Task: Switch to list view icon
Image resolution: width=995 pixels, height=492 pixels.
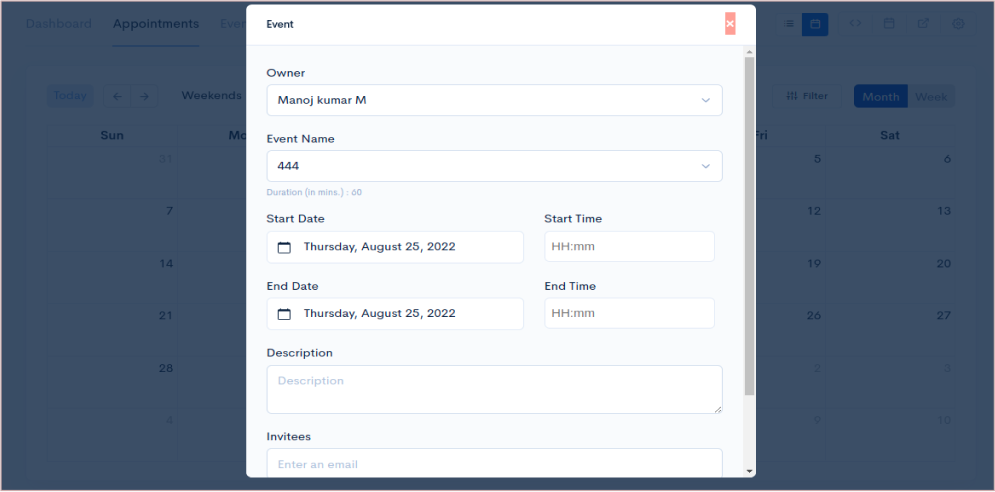Action: point(789,24)
